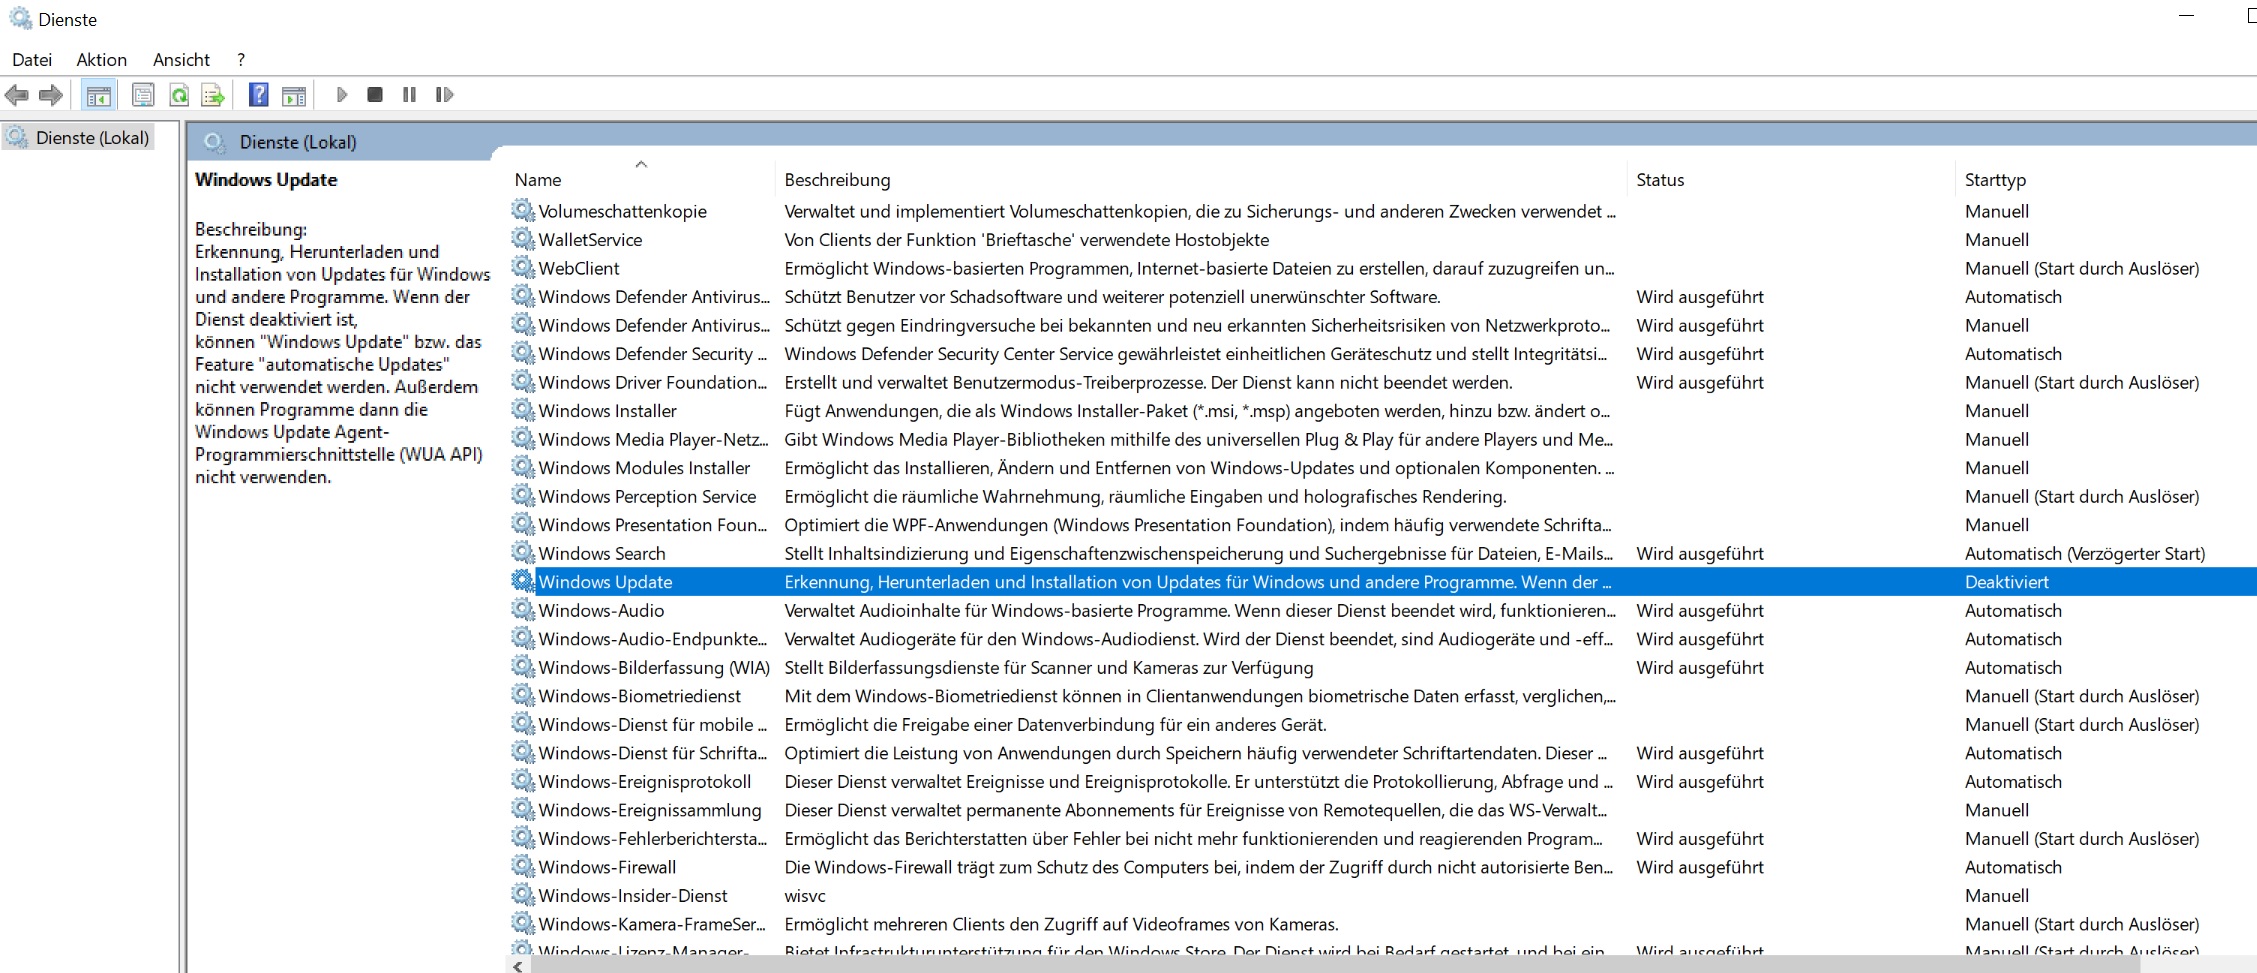Click the green Refresh toolbar icon
2257x973 pixels.
point(179,95)
